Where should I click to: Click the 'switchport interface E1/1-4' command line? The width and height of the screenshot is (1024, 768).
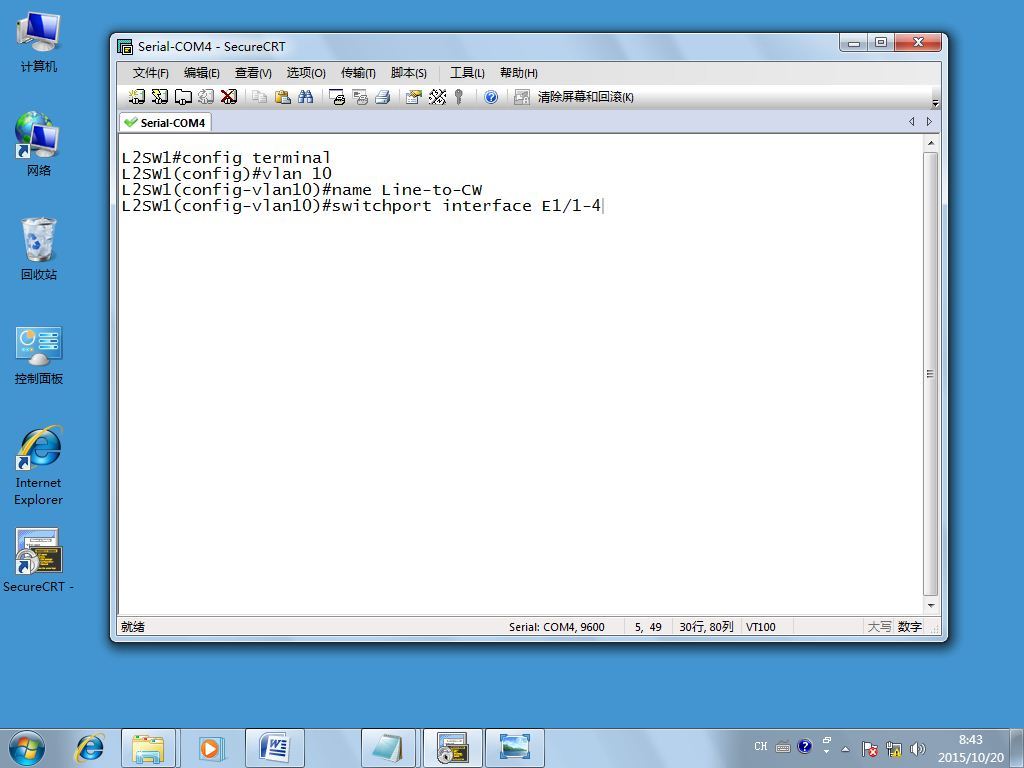tap(361, 206)
